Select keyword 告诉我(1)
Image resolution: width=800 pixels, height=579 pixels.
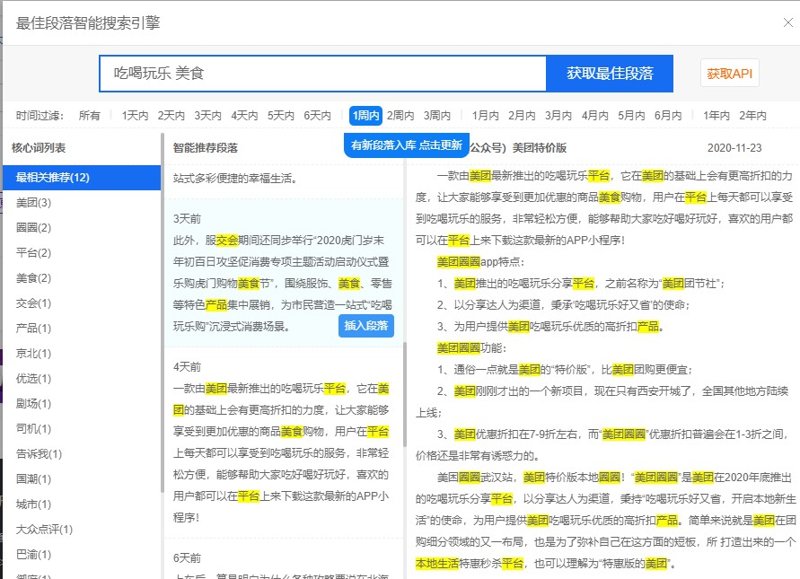(39, 454)
